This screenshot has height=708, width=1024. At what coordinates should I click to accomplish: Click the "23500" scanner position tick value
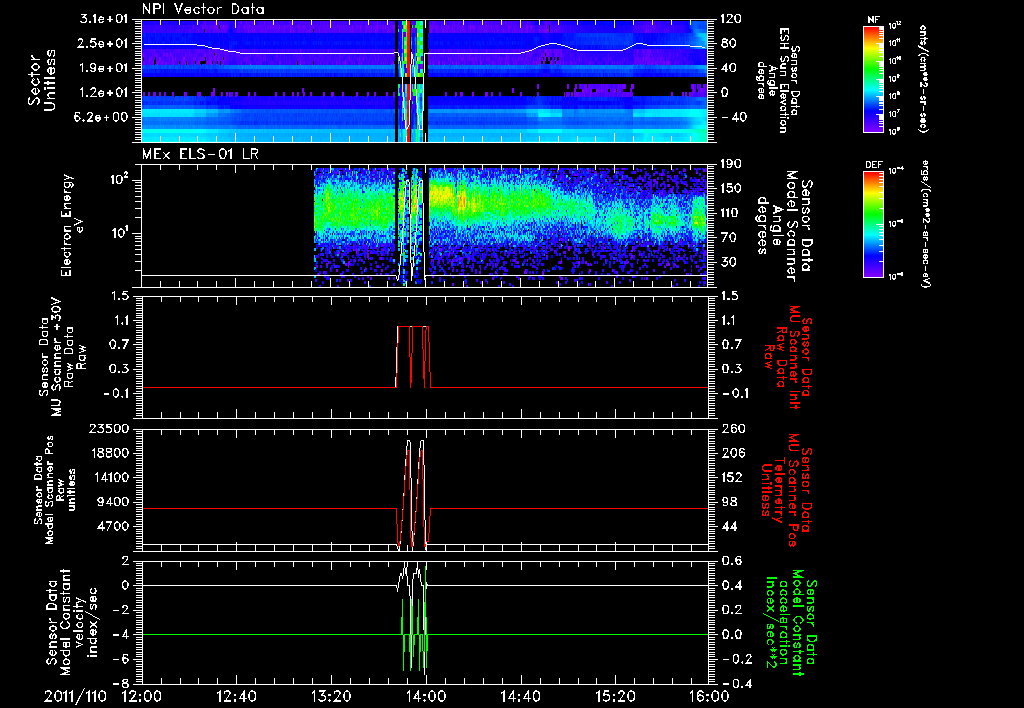108,428
